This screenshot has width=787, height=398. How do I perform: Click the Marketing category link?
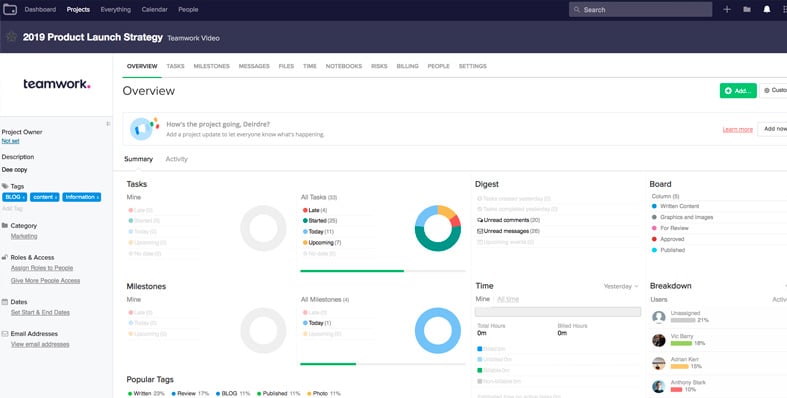[24, 236]
